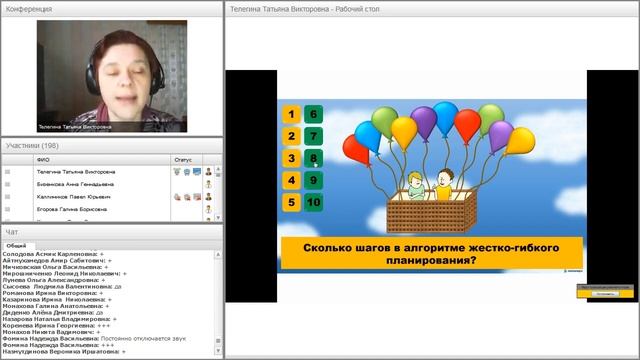Image resolution: width=640 pixels, height=360 pixels.
Task: Click headphones status icon for Телегина Татьяна Викторовна
Action: click(x=187, y=172)
